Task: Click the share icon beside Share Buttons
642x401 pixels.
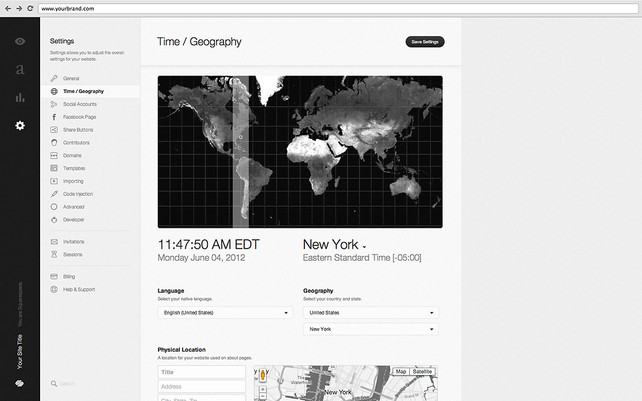Action: pos(54,130)
